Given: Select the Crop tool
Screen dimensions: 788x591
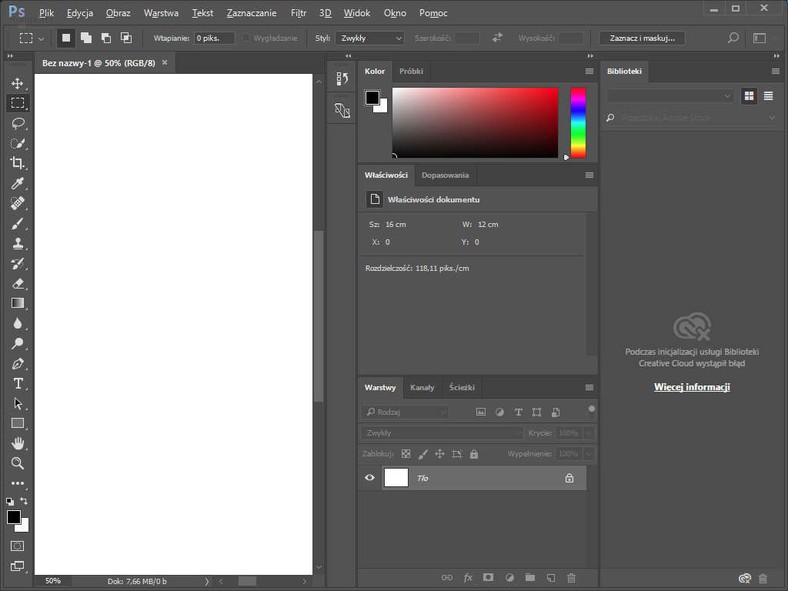Looking at the screenshot, I should 17,163.
